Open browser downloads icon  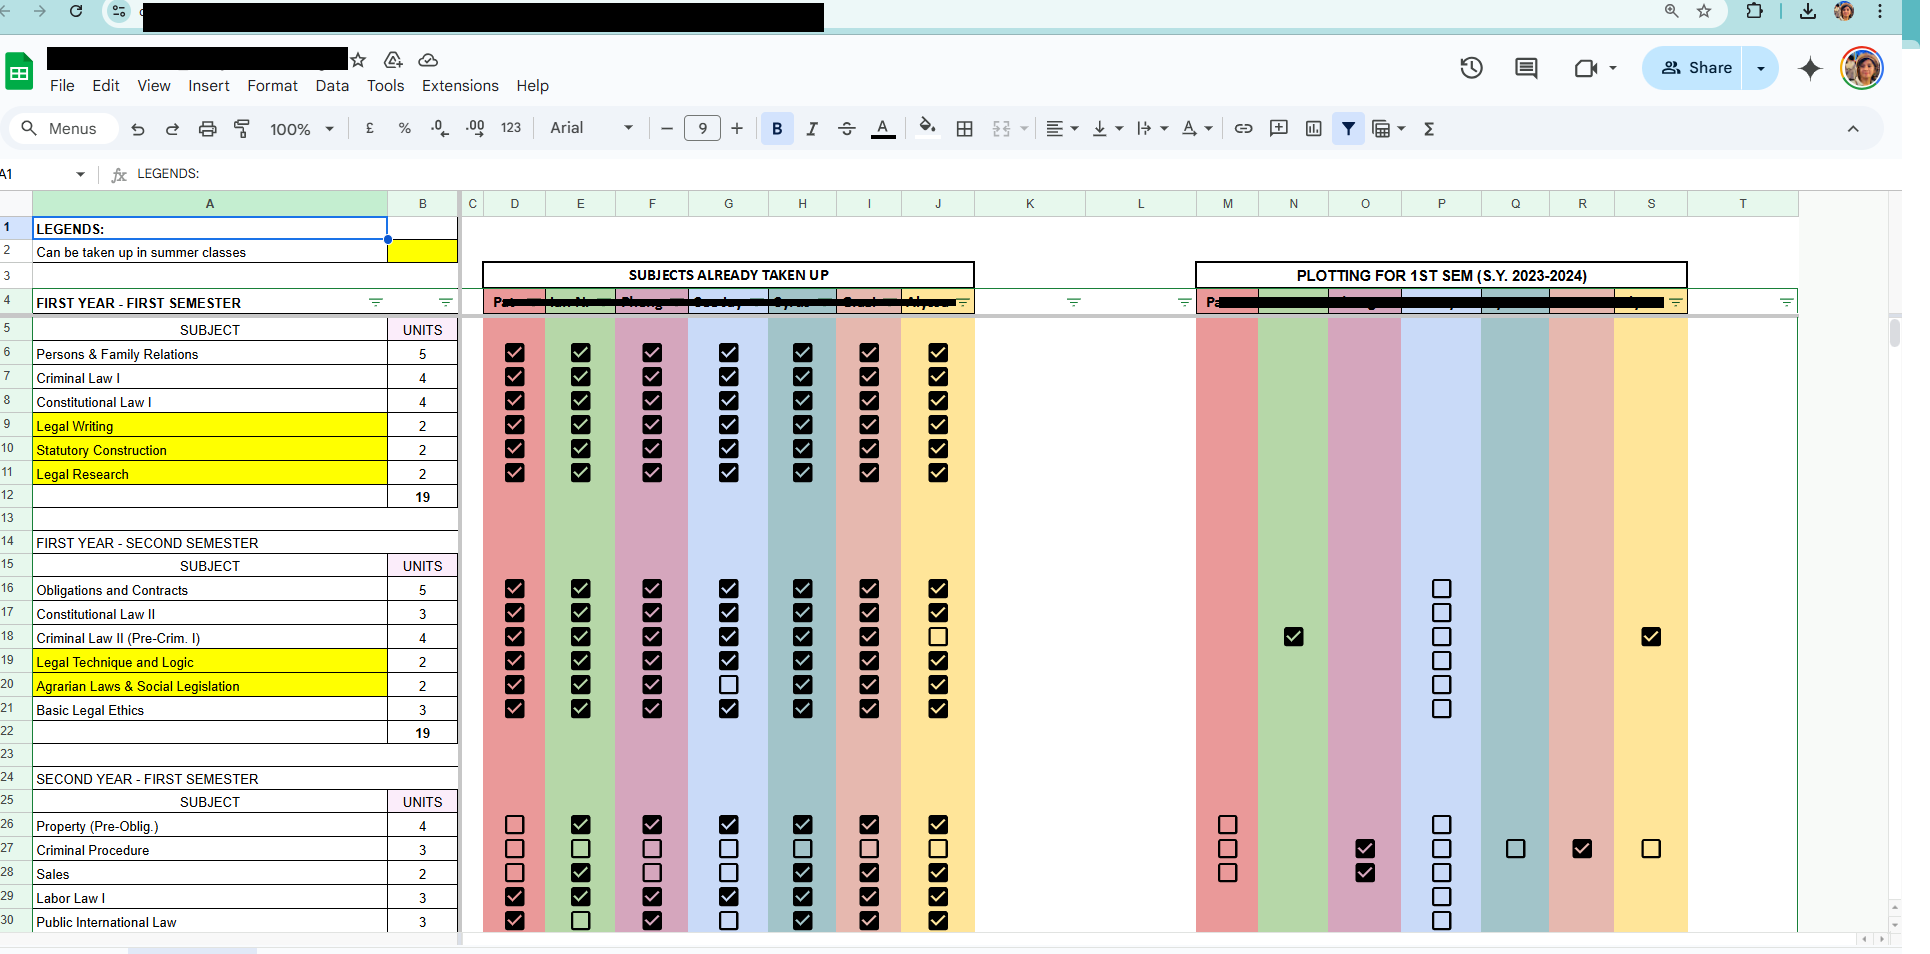pyautogui.click(x=1808, y=11)
